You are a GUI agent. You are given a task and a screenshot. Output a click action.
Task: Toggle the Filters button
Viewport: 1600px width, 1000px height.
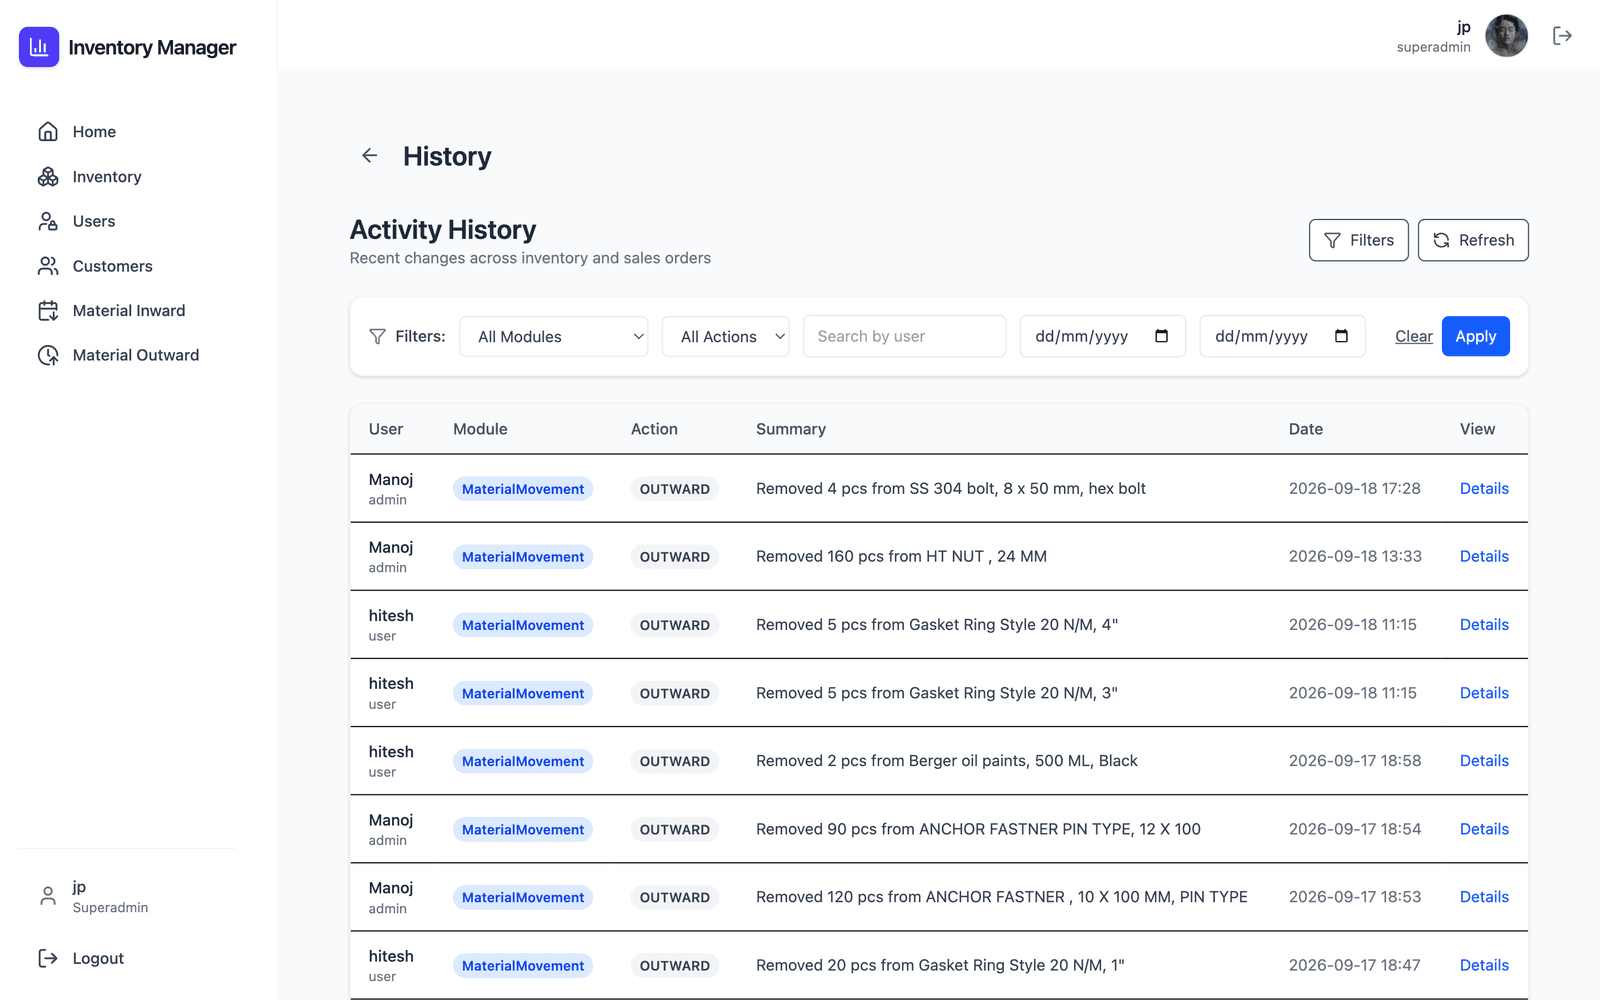1358,240
